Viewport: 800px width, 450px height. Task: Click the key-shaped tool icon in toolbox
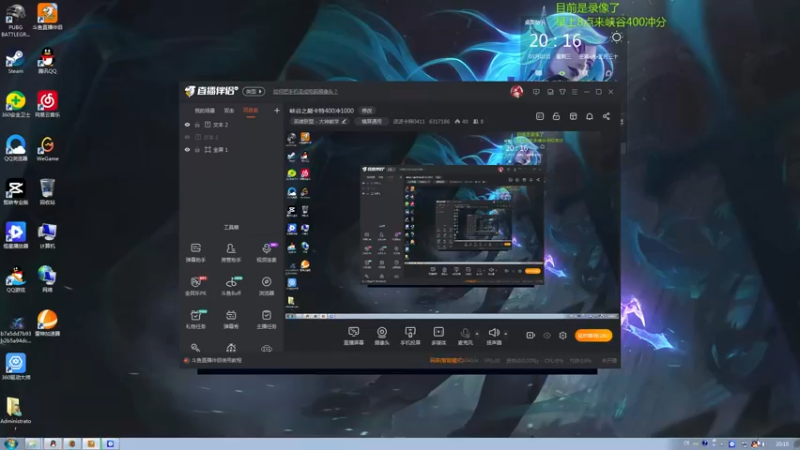point(195,348)
